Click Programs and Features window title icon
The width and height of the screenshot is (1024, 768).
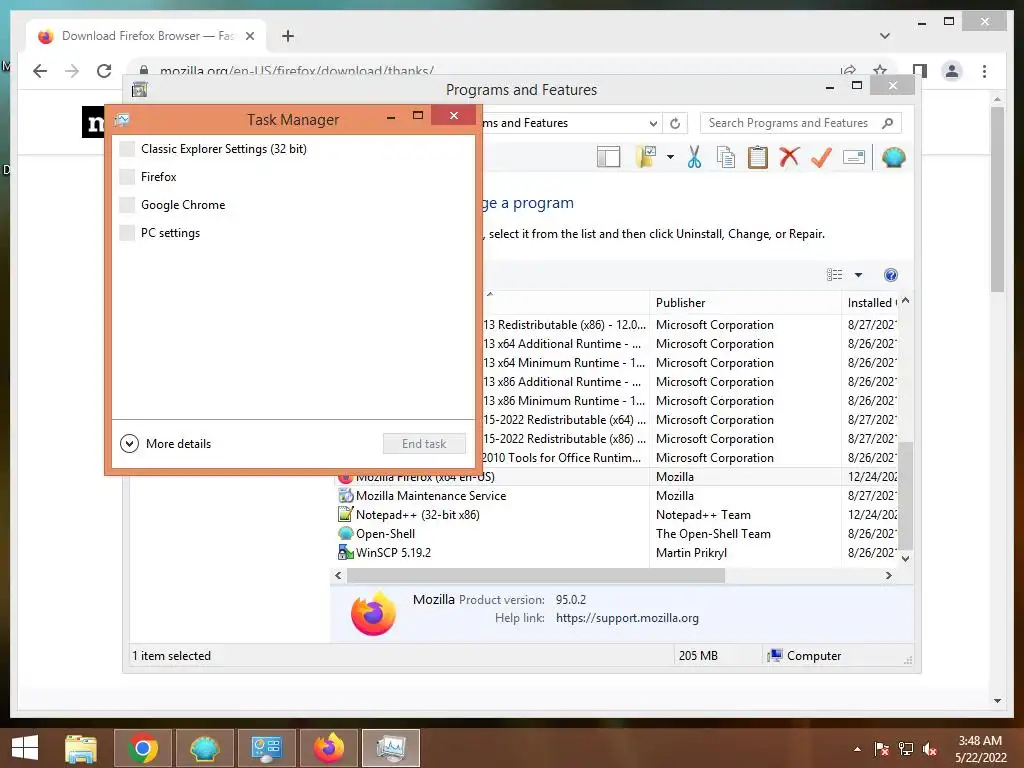(x=139, y=89)
